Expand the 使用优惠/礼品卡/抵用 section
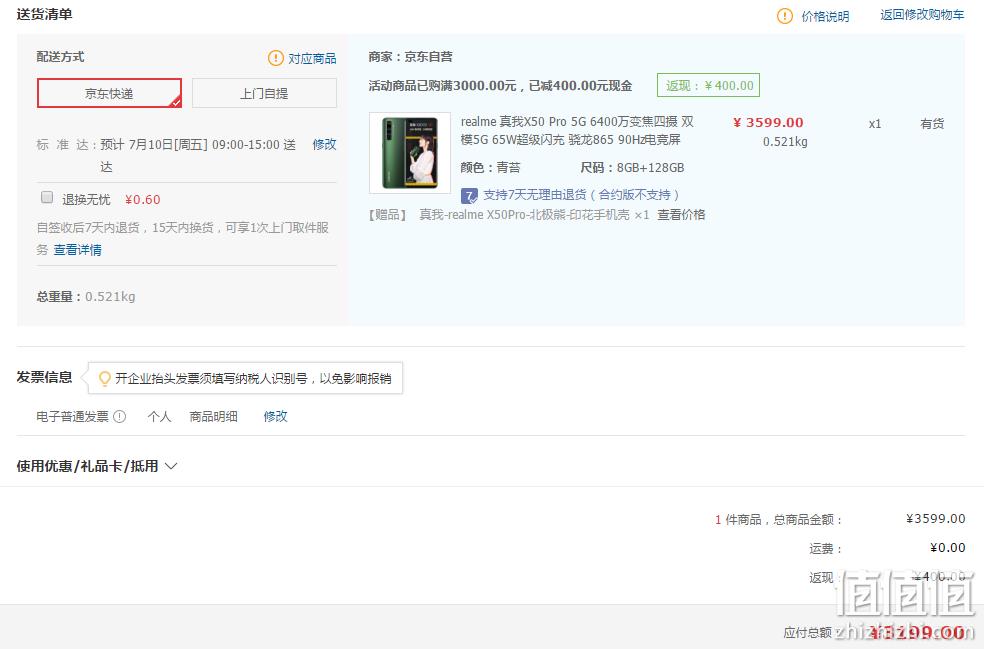 tap(97, 466)
